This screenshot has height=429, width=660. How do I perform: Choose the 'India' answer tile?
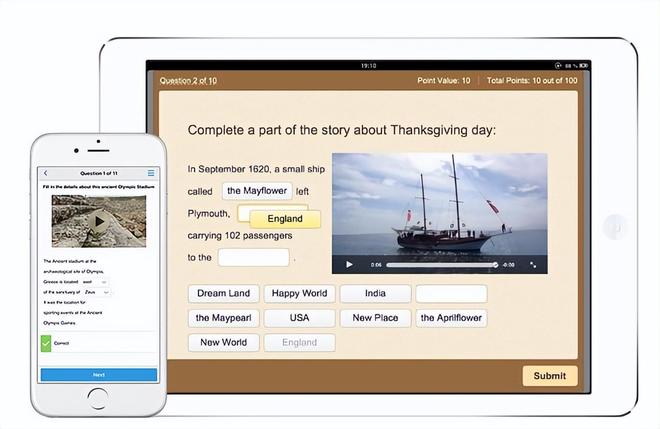pyautogui.click(x=375, y=293)
